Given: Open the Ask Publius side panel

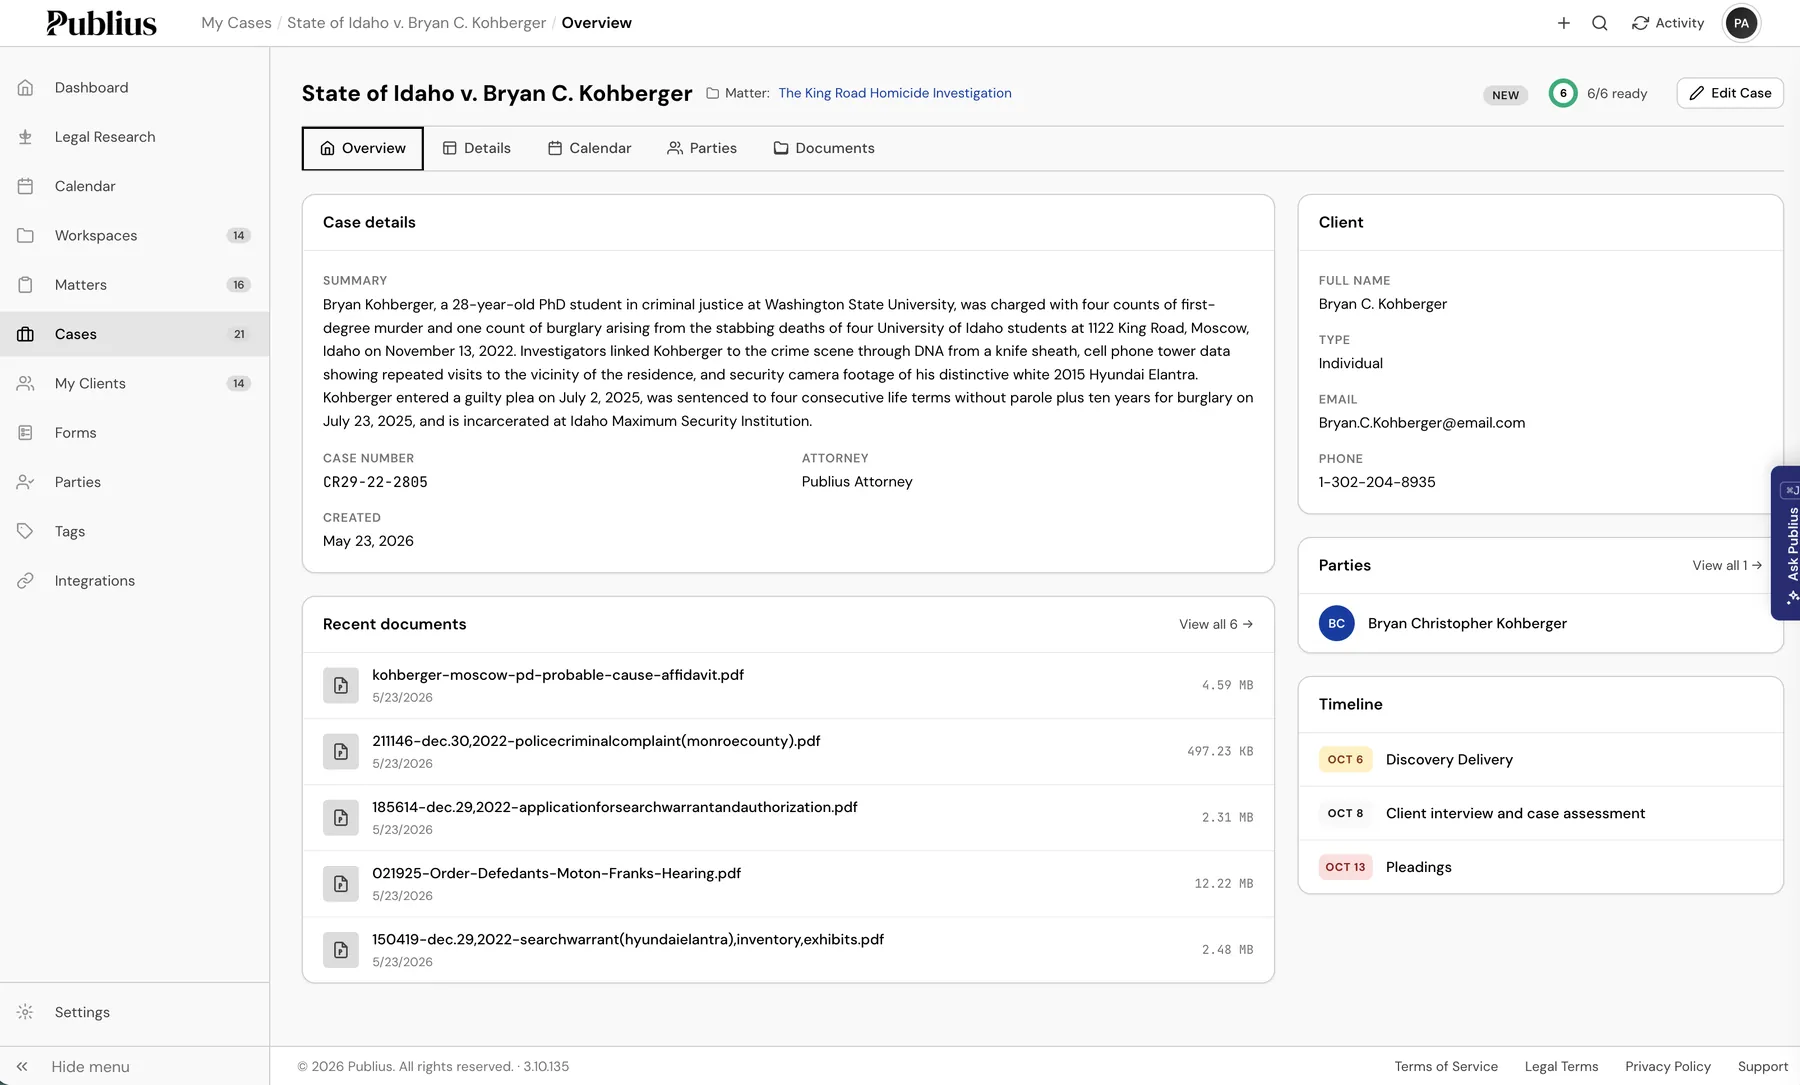Looking at the screenshot, I should click(1787, 543).
